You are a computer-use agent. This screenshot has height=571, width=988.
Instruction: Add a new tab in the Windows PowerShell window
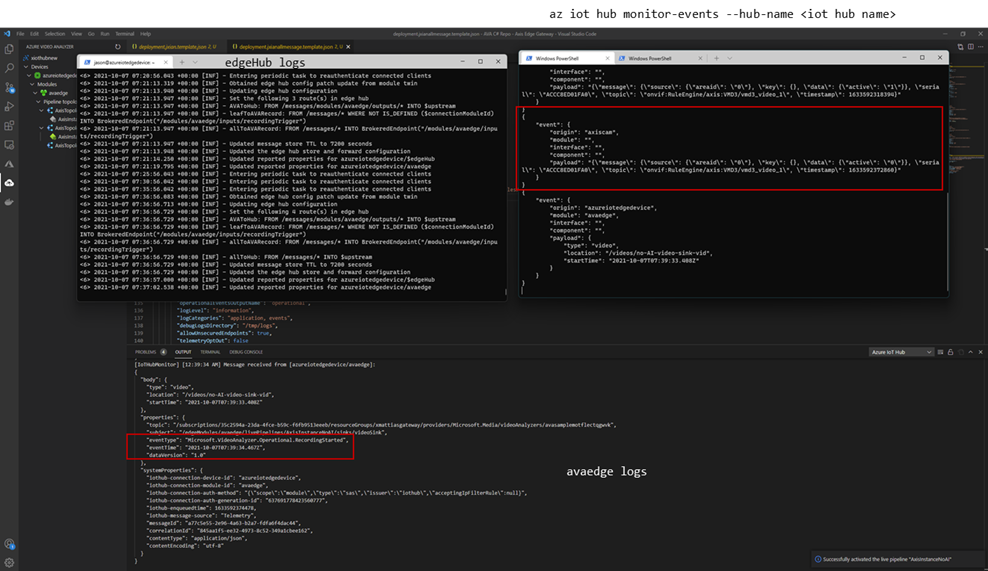716,58
